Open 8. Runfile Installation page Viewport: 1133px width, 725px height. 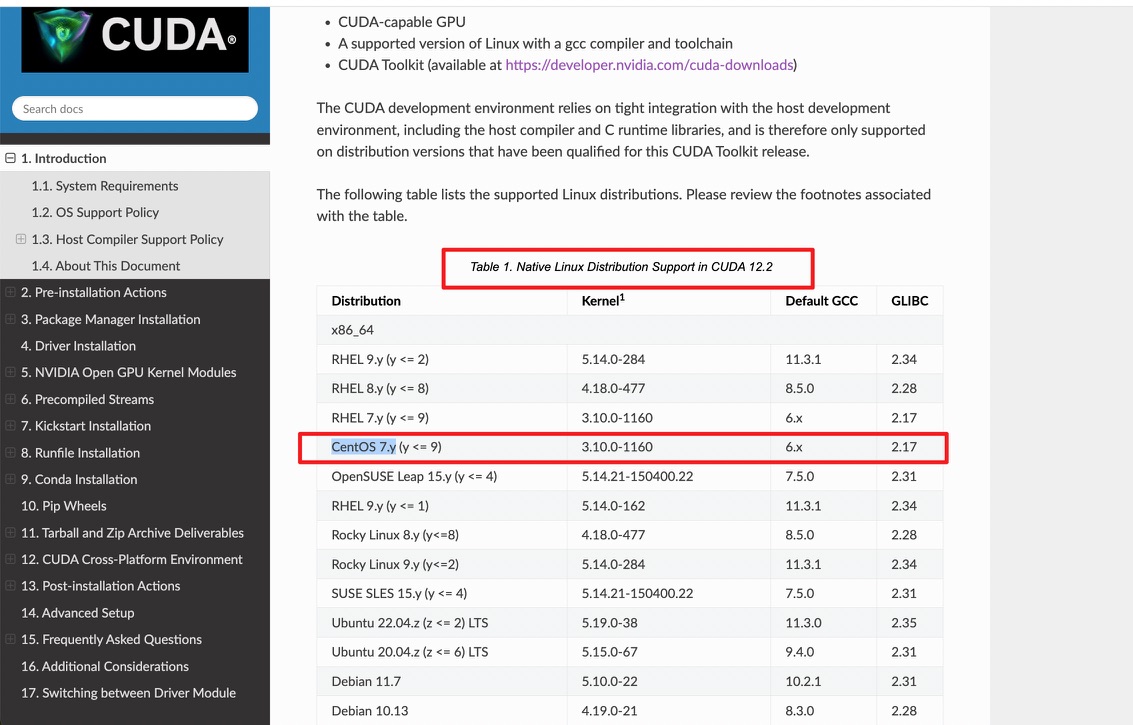click(80, 452)
